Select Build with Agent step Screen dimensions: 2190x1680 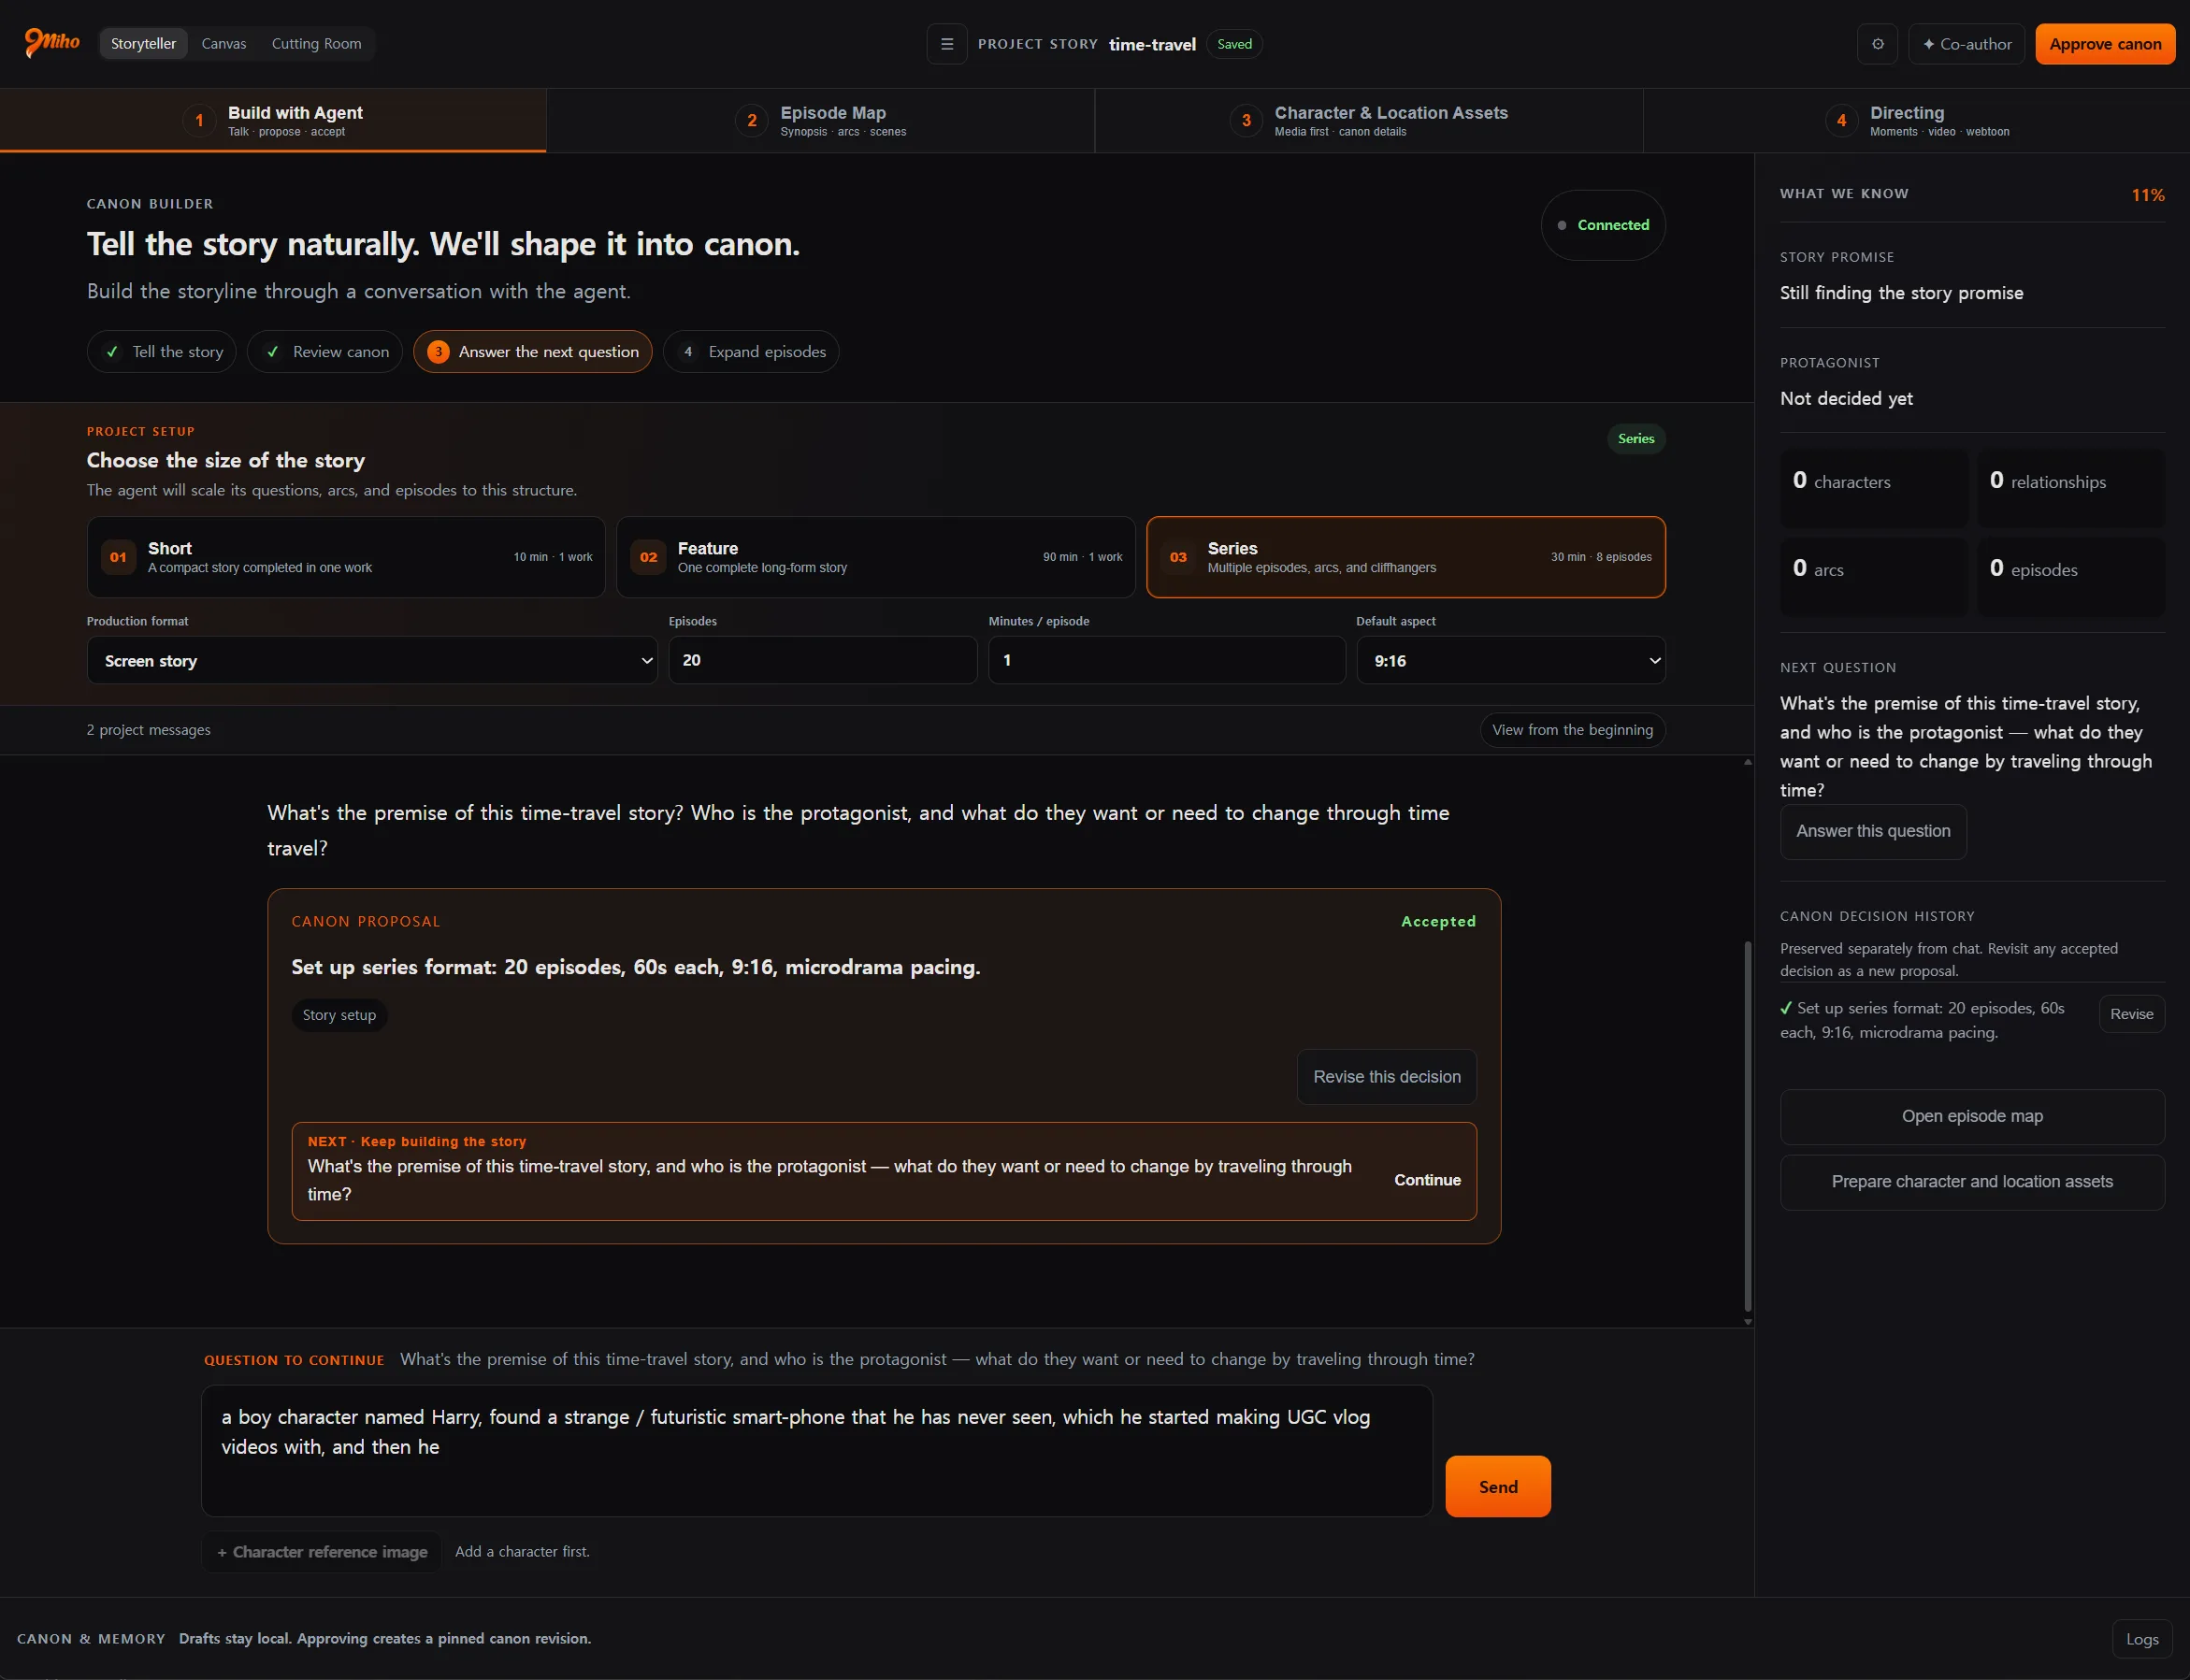pyautogui.click(x=273, y=121)
